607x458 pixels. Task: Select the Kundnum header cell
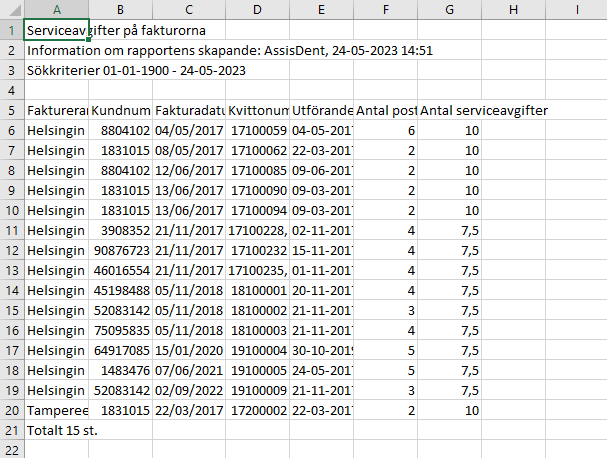120,111
